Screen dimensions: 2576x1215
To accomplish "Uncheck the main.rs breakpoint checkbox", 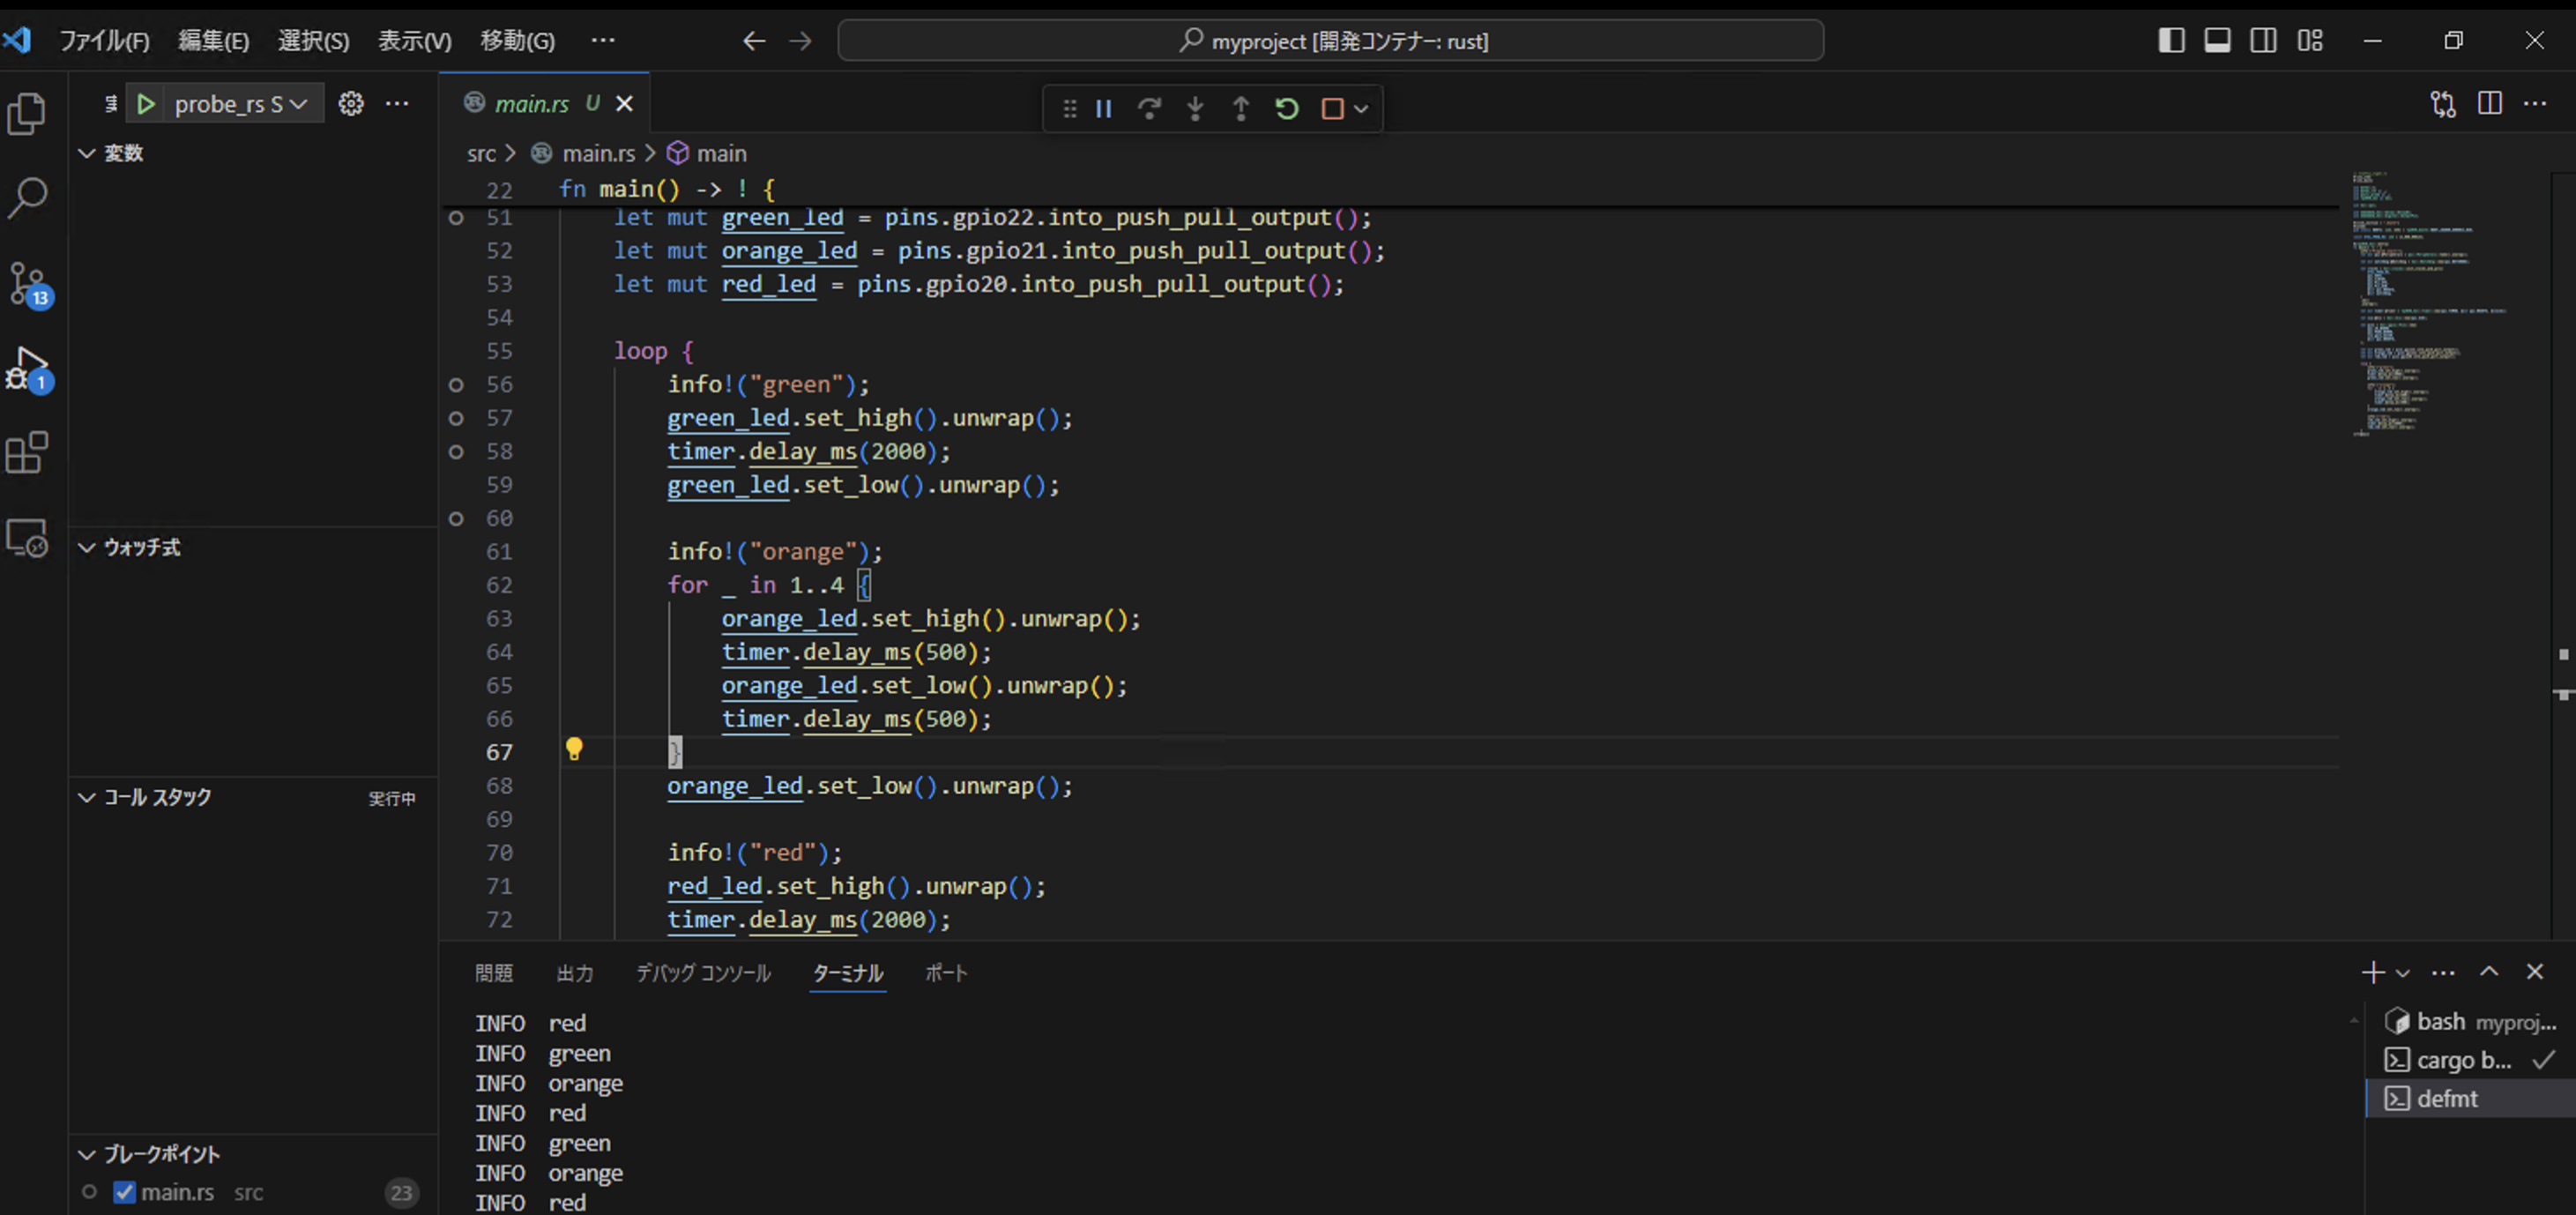I will [124, 1192].
